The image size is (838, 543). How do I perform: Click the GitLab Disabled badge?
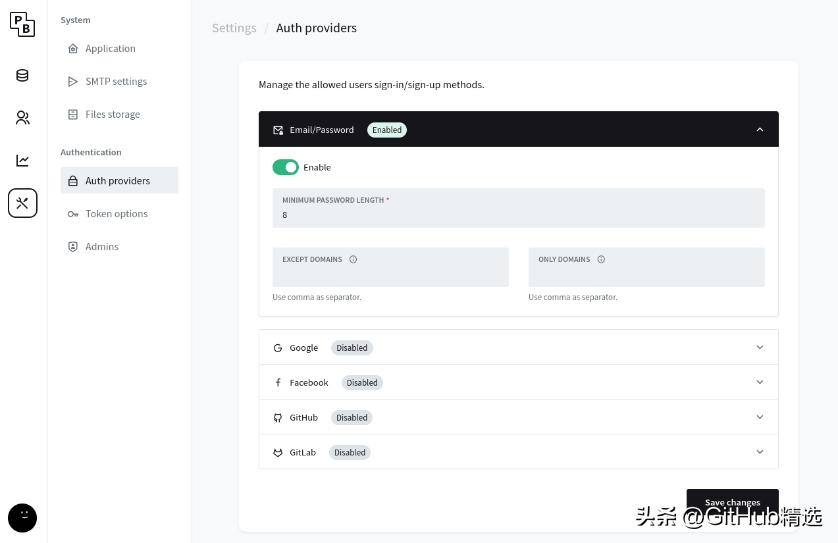click(x=350, y=453)
